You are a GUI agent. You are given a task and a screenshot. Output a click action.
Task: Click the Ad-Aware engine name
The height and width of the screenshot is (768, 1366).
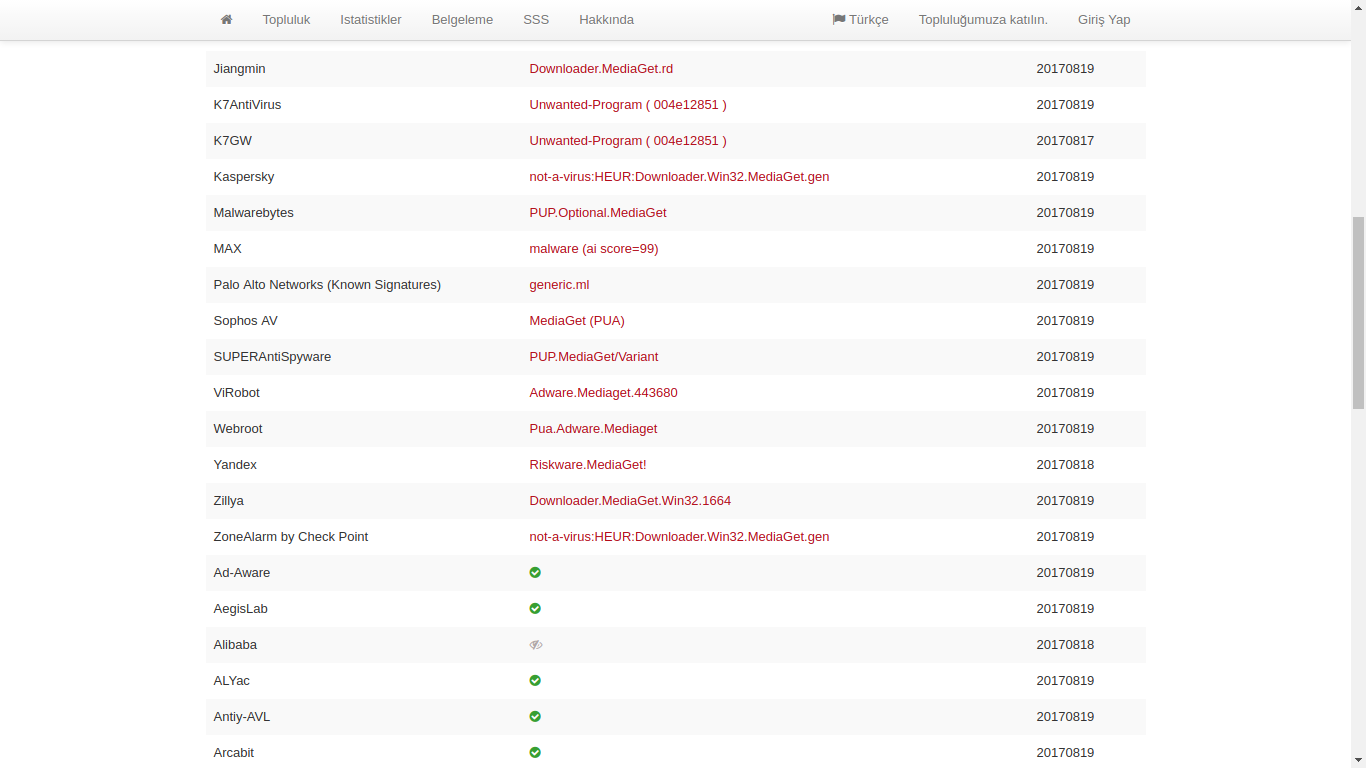(242, 573)
